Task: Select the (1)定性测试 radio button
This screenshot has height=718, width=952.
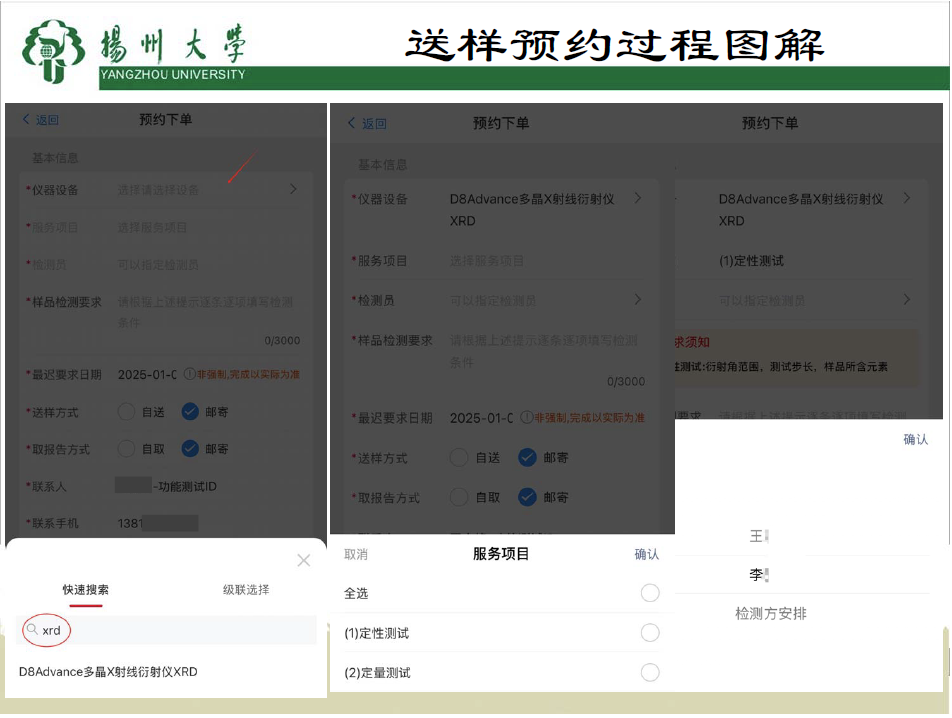Action: pyautogui.click(x=650, y=633)
